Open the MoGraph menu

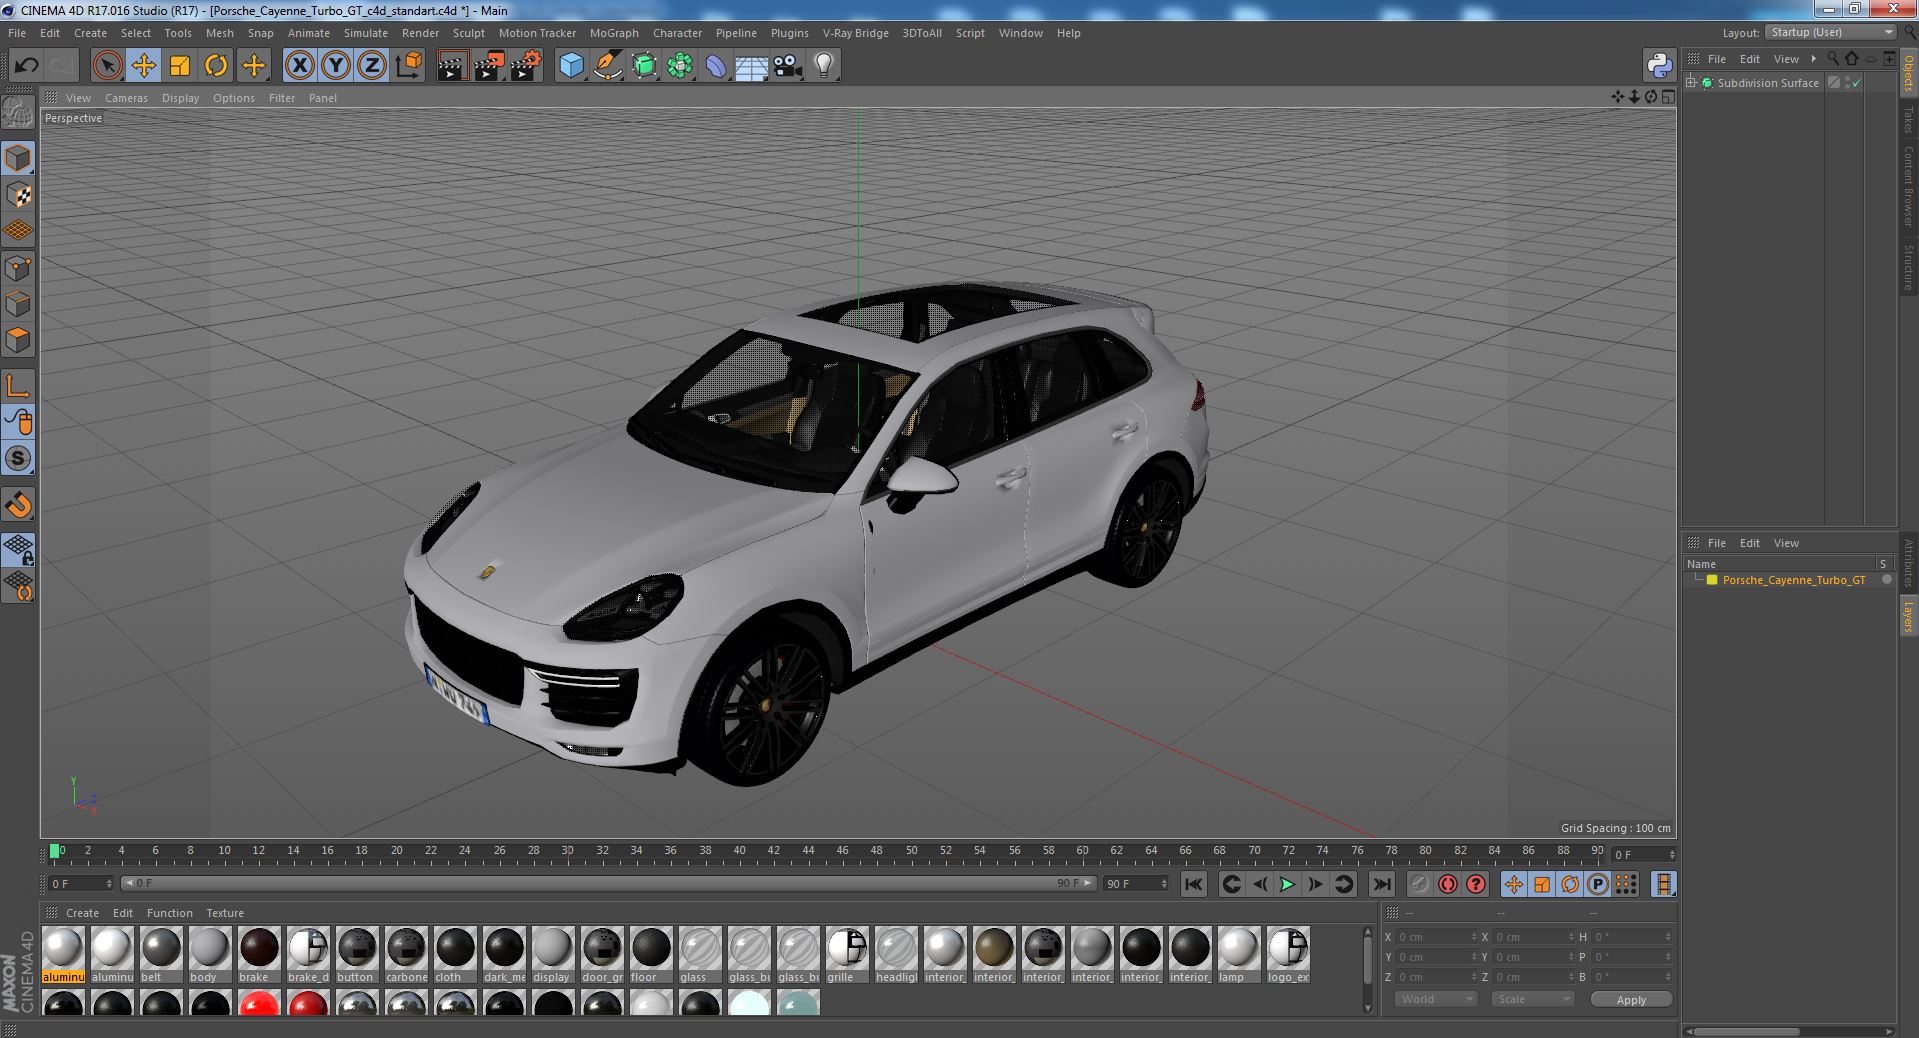point(614,33)
